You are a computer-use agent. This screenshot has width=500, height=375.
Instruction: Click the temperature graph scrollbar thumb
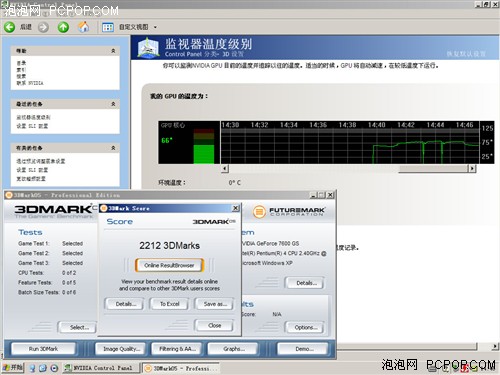pyautogui.click(x=433, y=169)
